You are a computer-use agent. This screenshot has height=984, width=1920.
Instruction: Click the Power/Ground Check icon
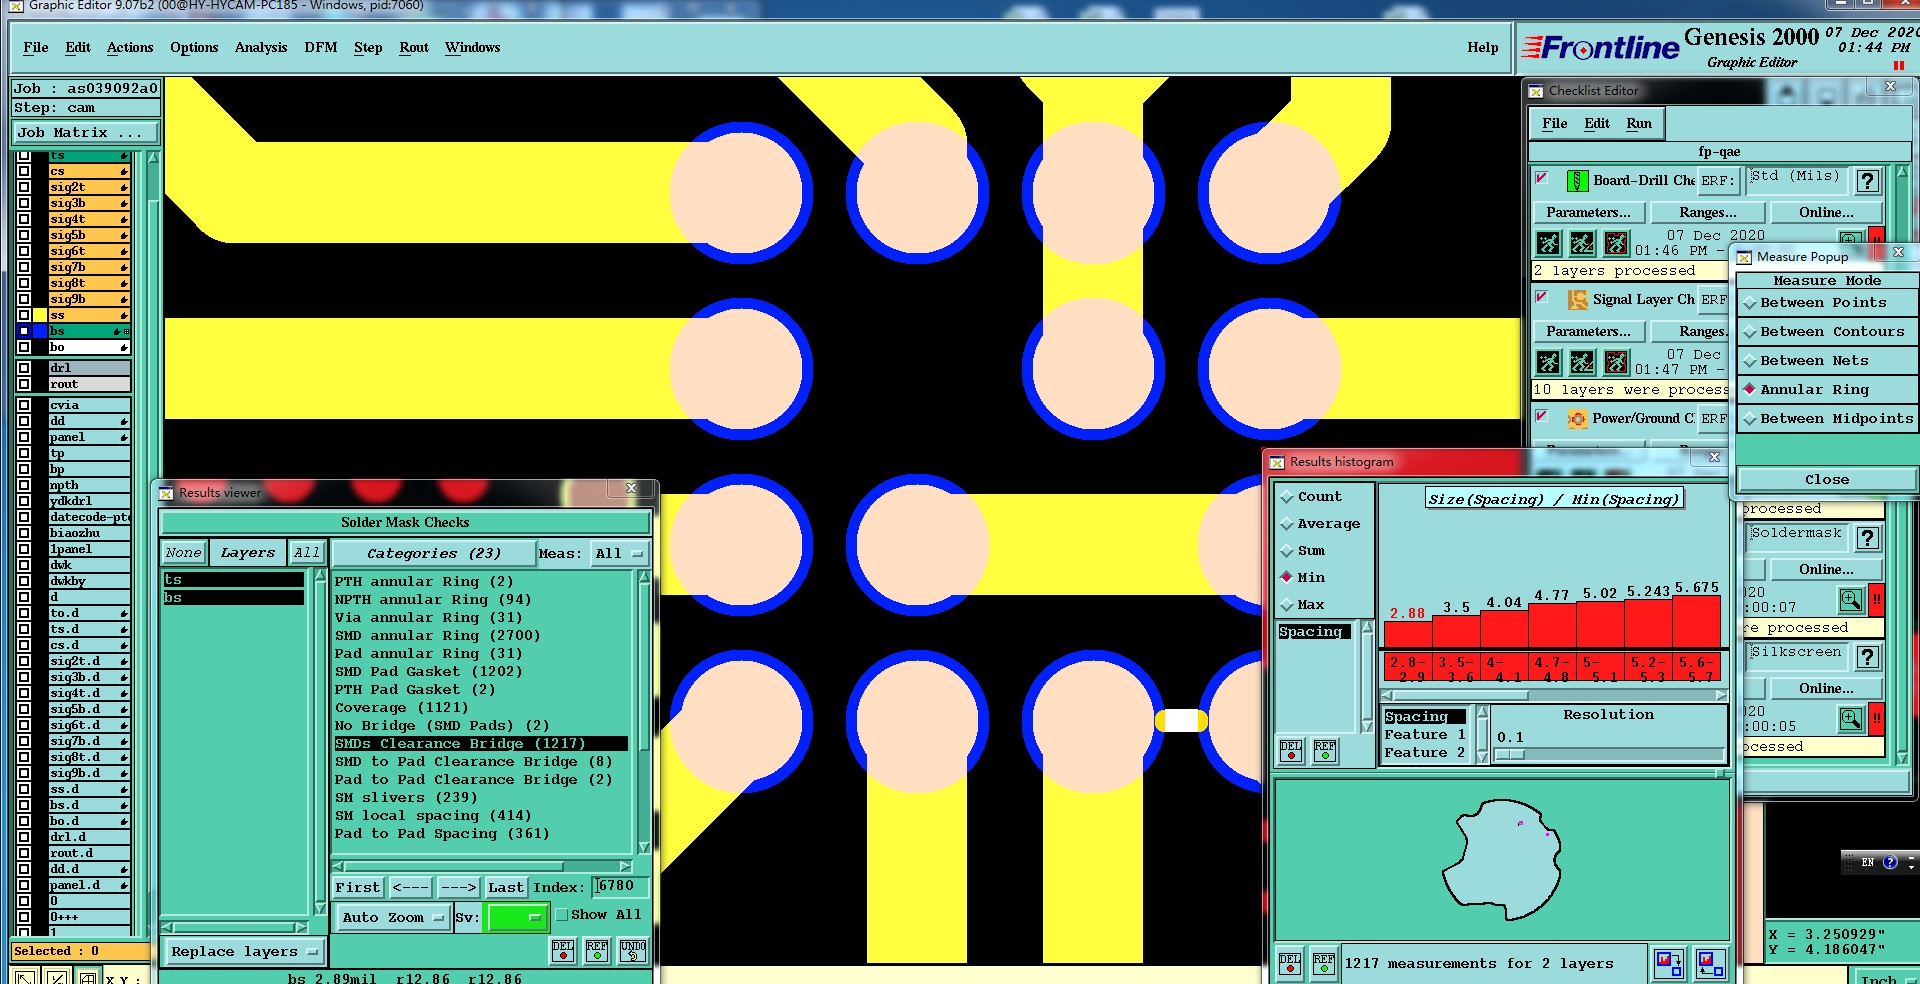[x=1577, y=419]
